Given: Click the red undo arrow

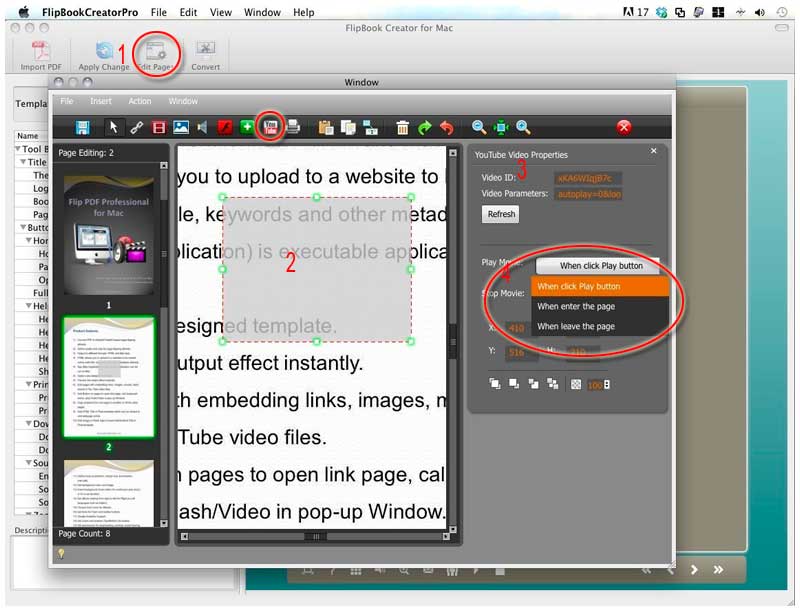Looking at the screenshot, I should click(x=447, y=128).
